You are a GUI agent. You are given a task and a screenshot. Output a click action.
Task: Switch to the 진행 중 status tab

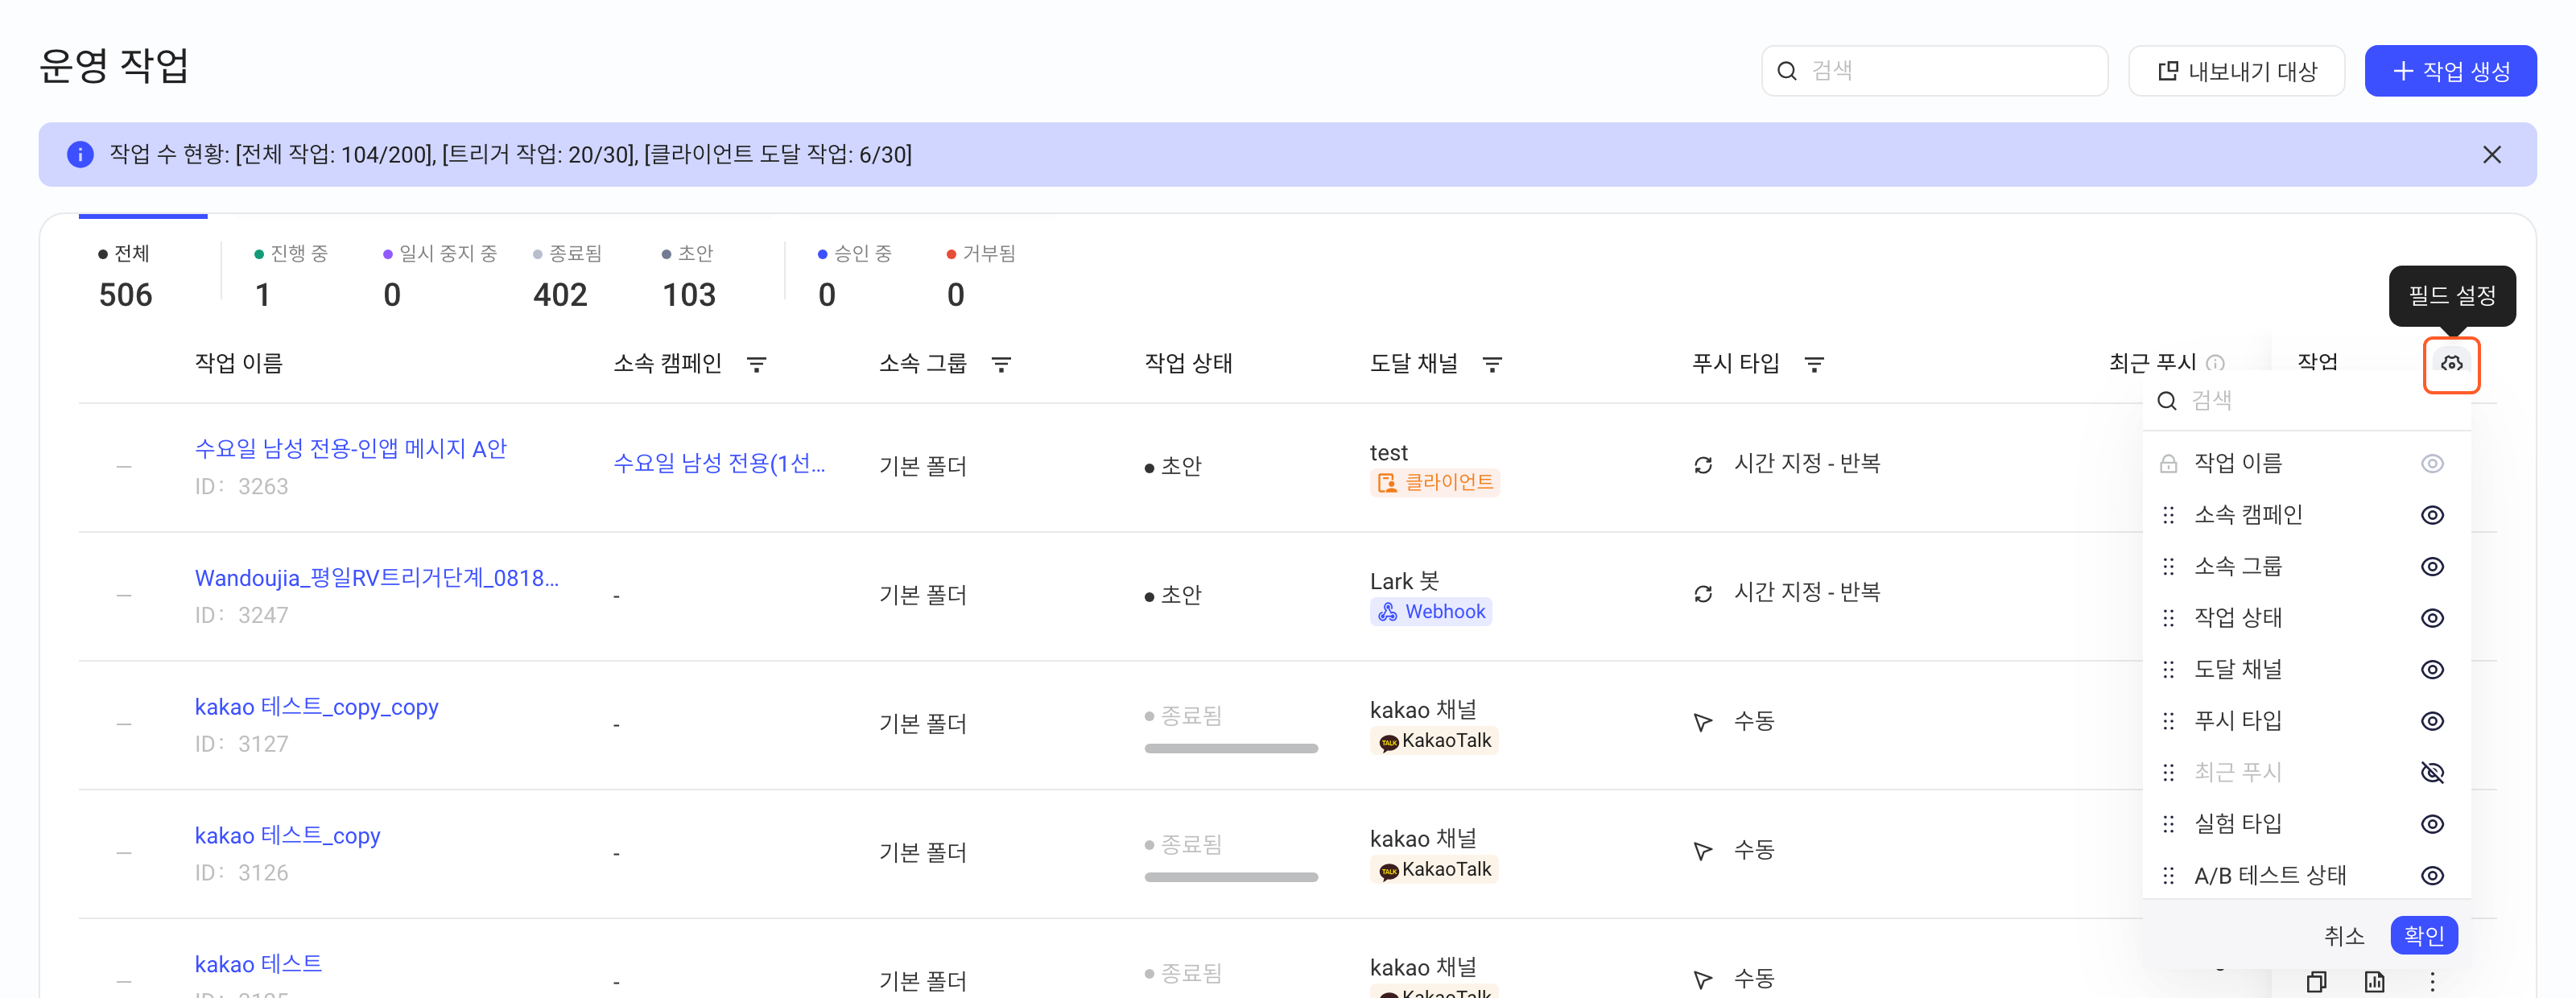coord(290,277)
